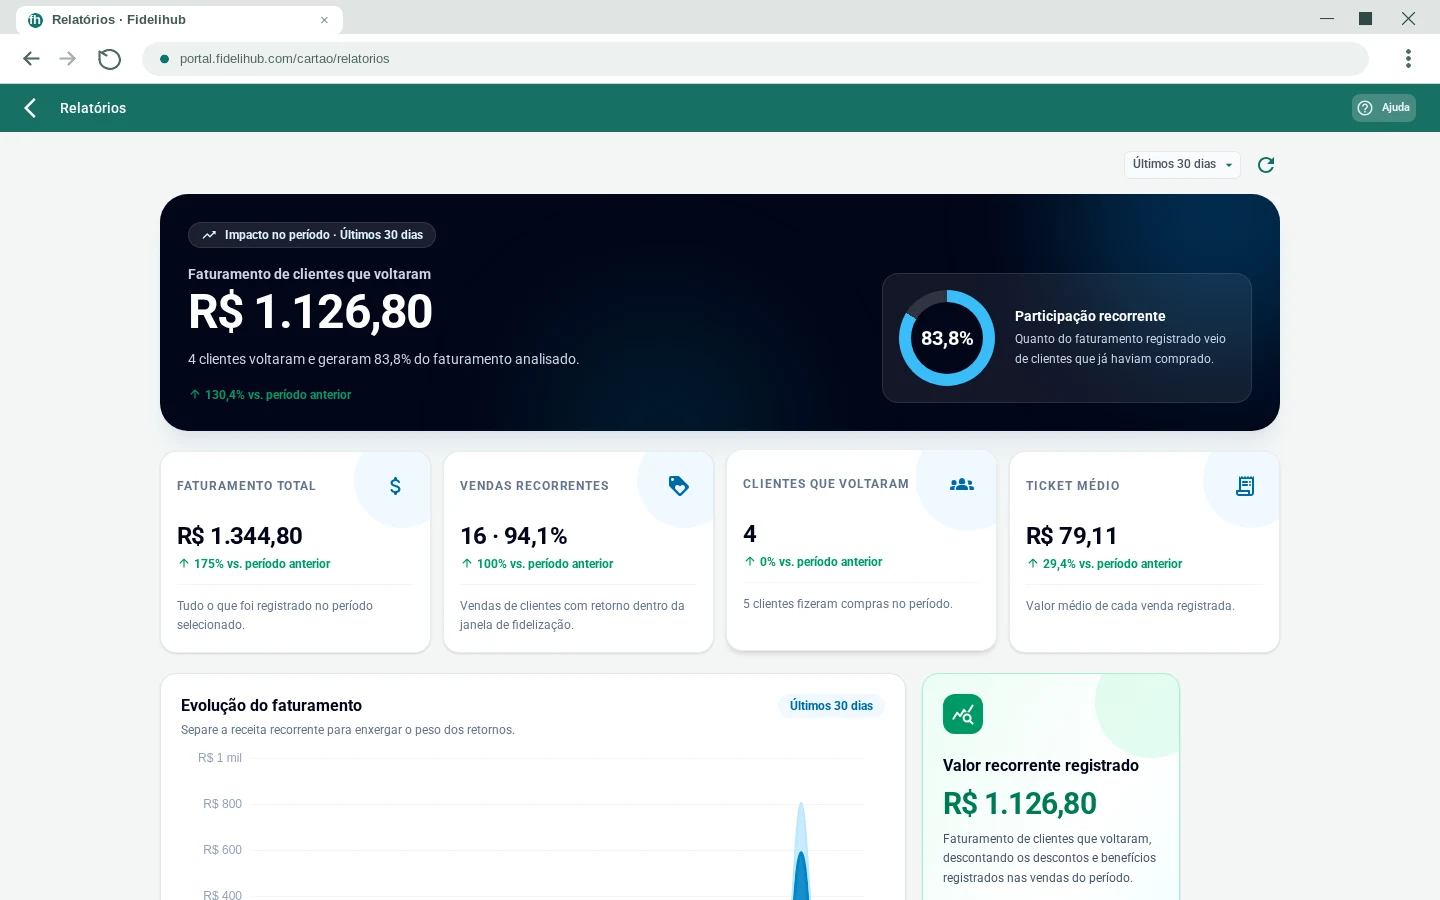Click the 83,8% donut chart
This screenshot has height=900, width=1440.
tap(947, 338)
